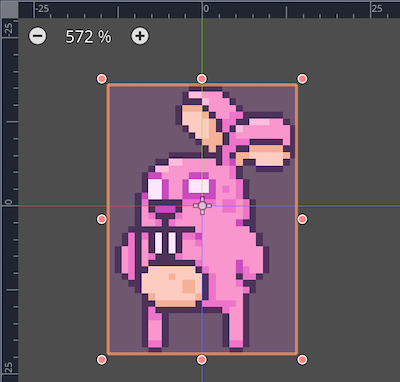Click the bottom-left corner resize handle
This screenshot has width=400, height=382.
click(x=102, y=360)
